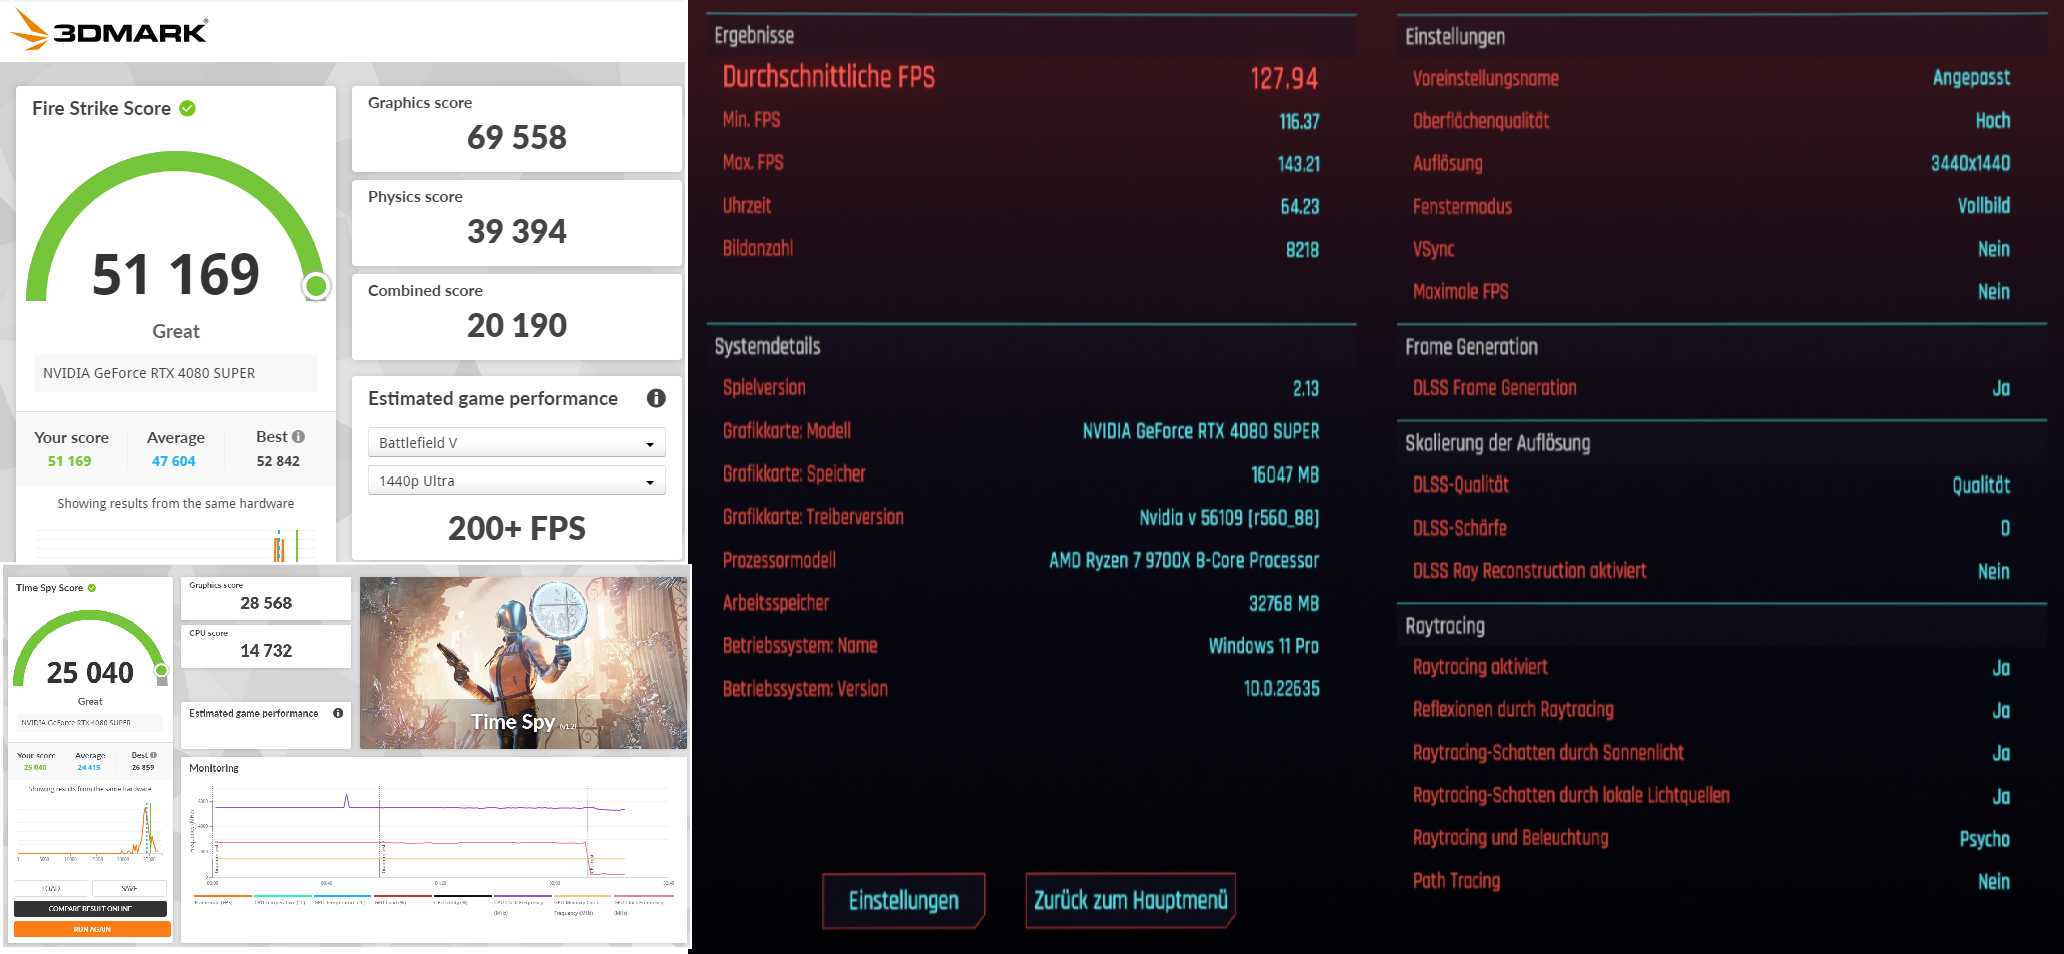
Task: Click the DLSS-Qualität value 'Qualität'
Action: [1981, 485]
